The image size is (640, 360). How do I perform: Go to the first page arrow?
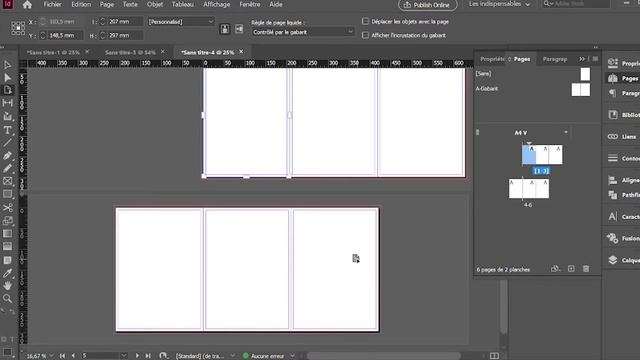(x=62, y=356)
